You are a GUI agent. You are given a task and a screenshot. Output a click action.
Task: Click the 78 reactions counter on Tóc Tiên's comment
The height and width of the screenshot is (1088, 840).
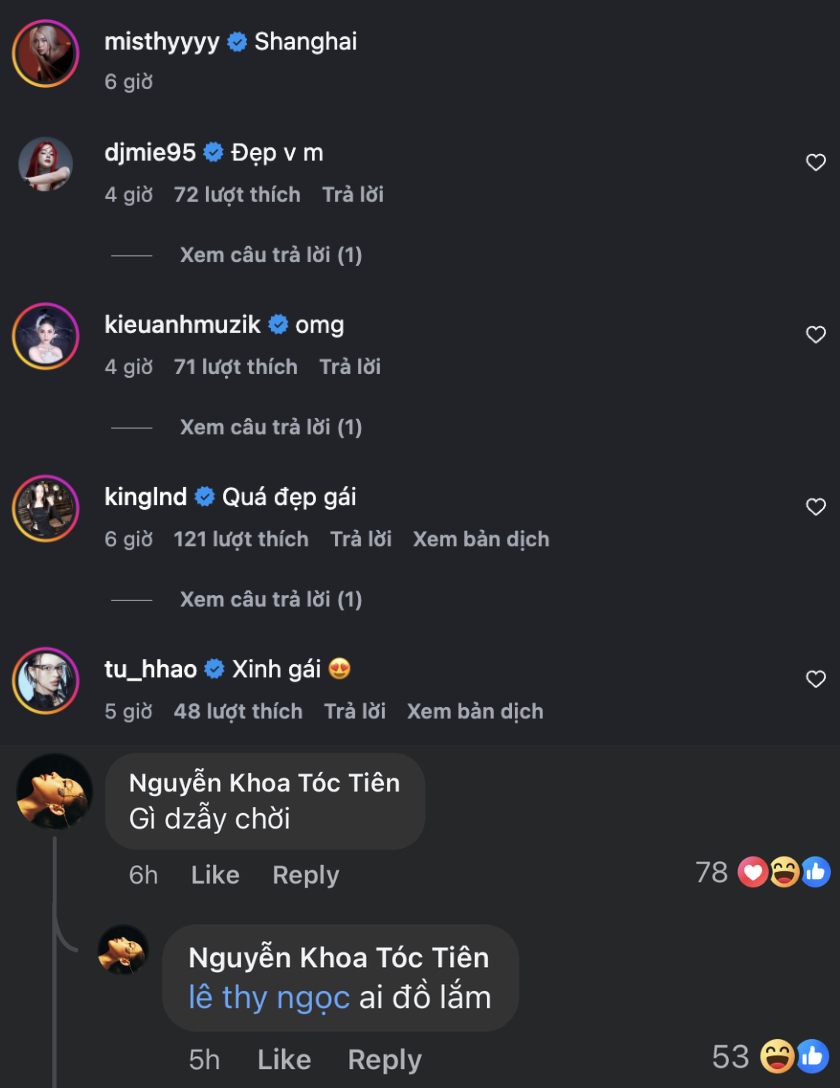click(712, 872)
